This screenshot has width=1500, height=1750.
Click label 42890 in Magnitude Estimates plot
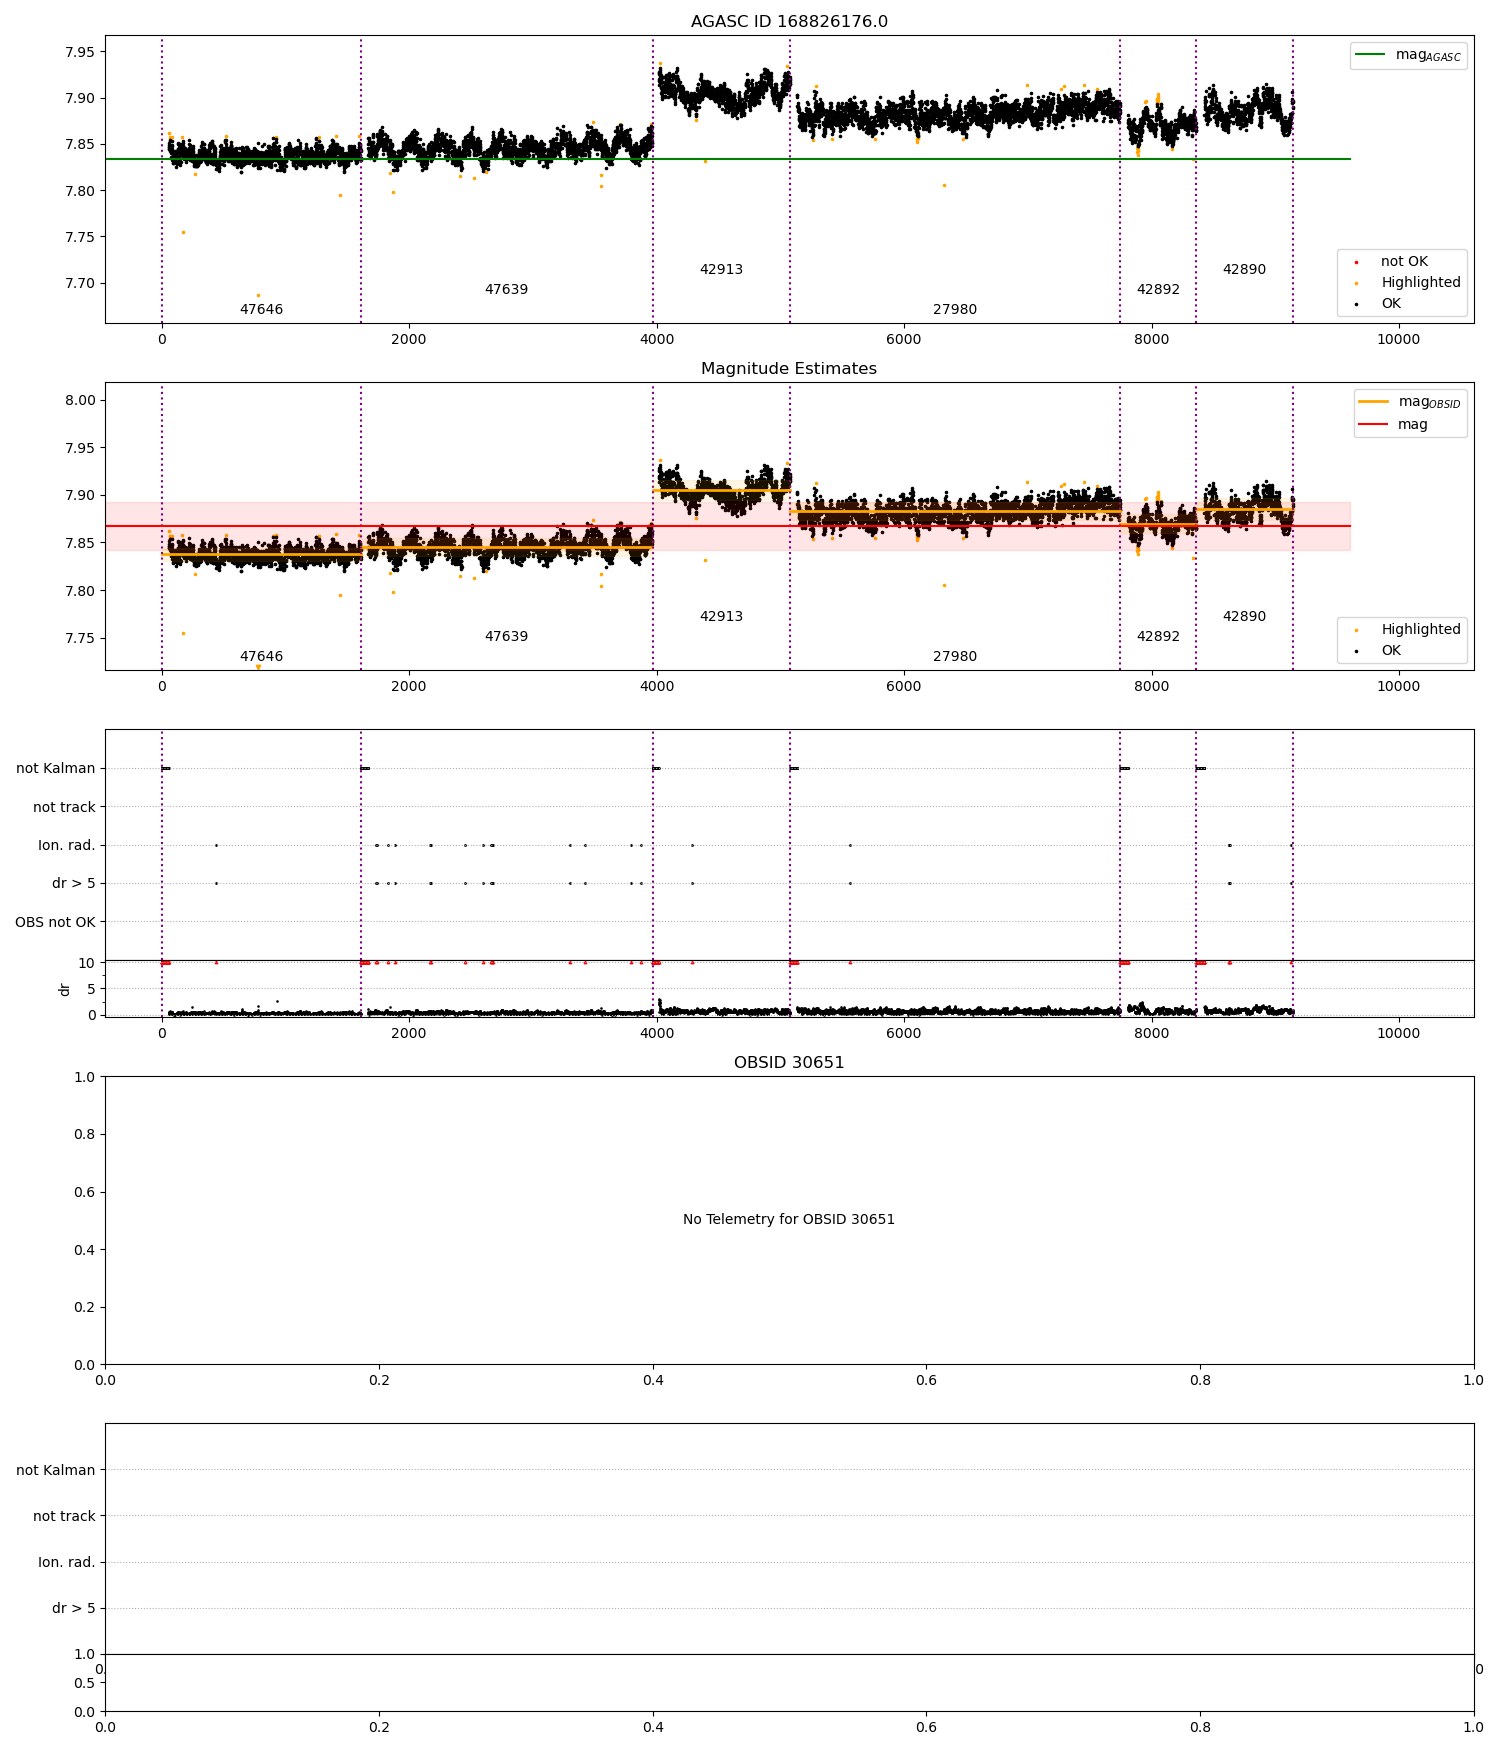tap(1244, 617)
